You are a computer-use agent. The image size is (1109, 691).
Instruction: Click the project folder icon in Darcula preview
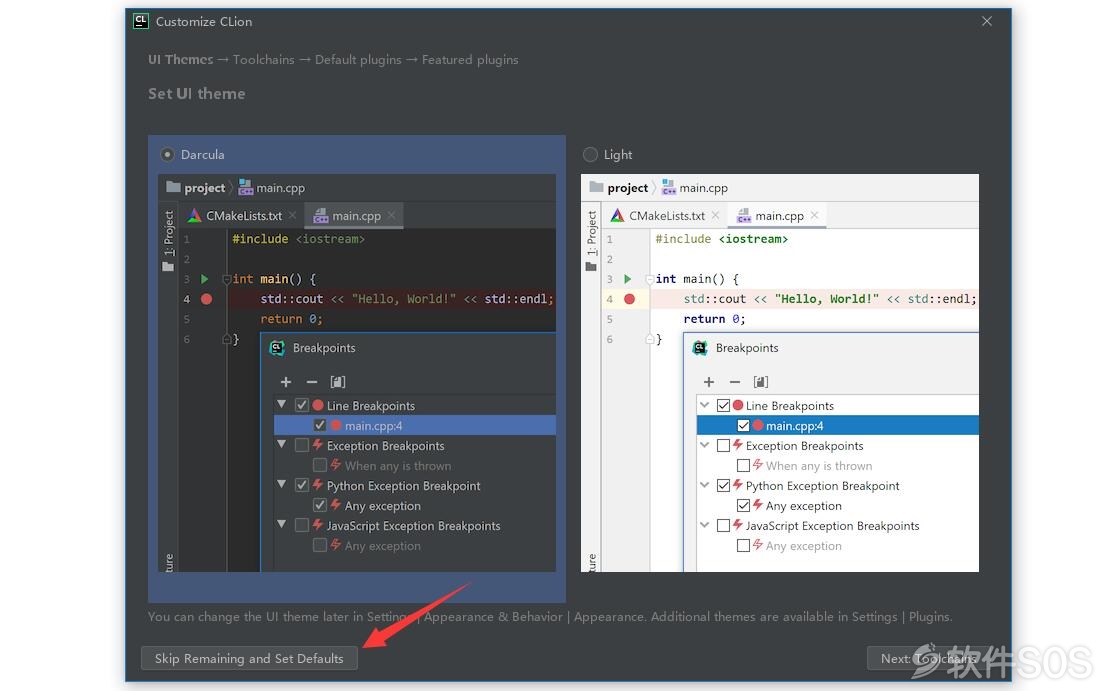[x=173, y=187]
